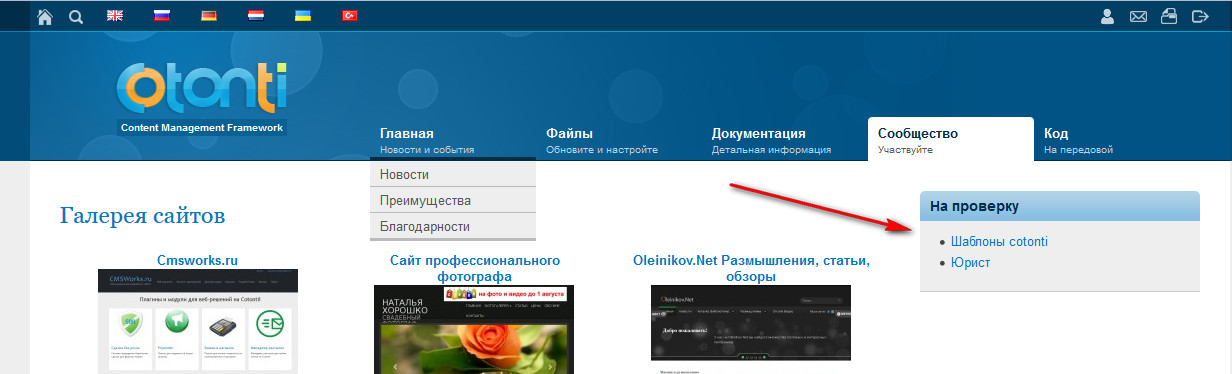Switch language using the Turkish flag

coord(350,16)
